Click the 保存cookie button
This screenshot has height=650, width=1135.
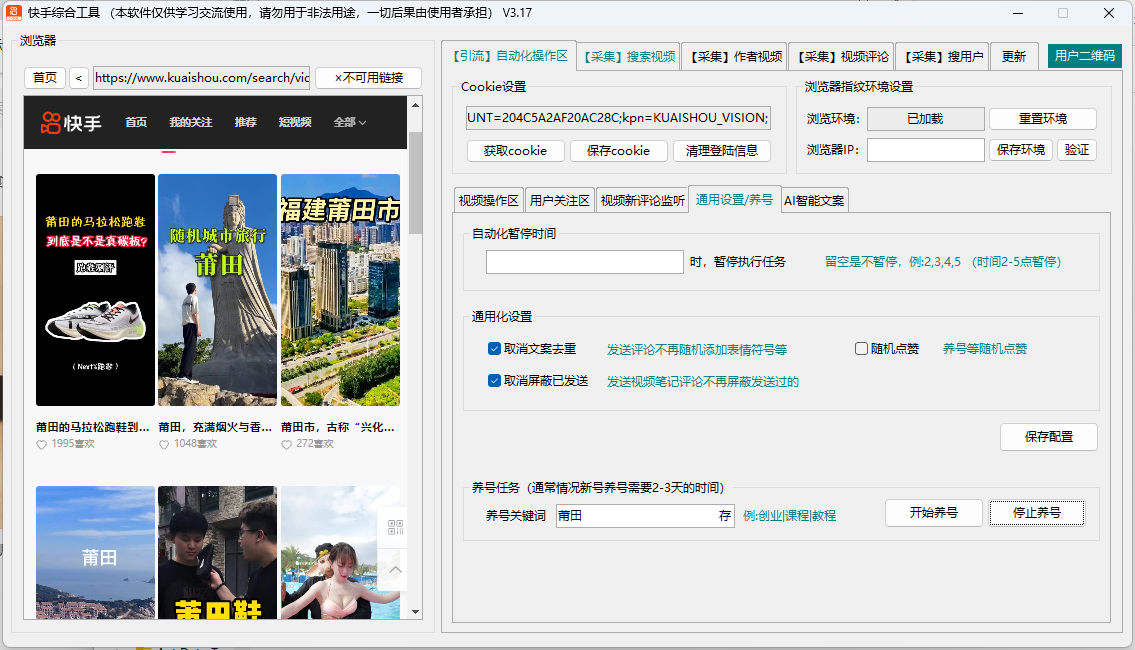click(618, 151)
